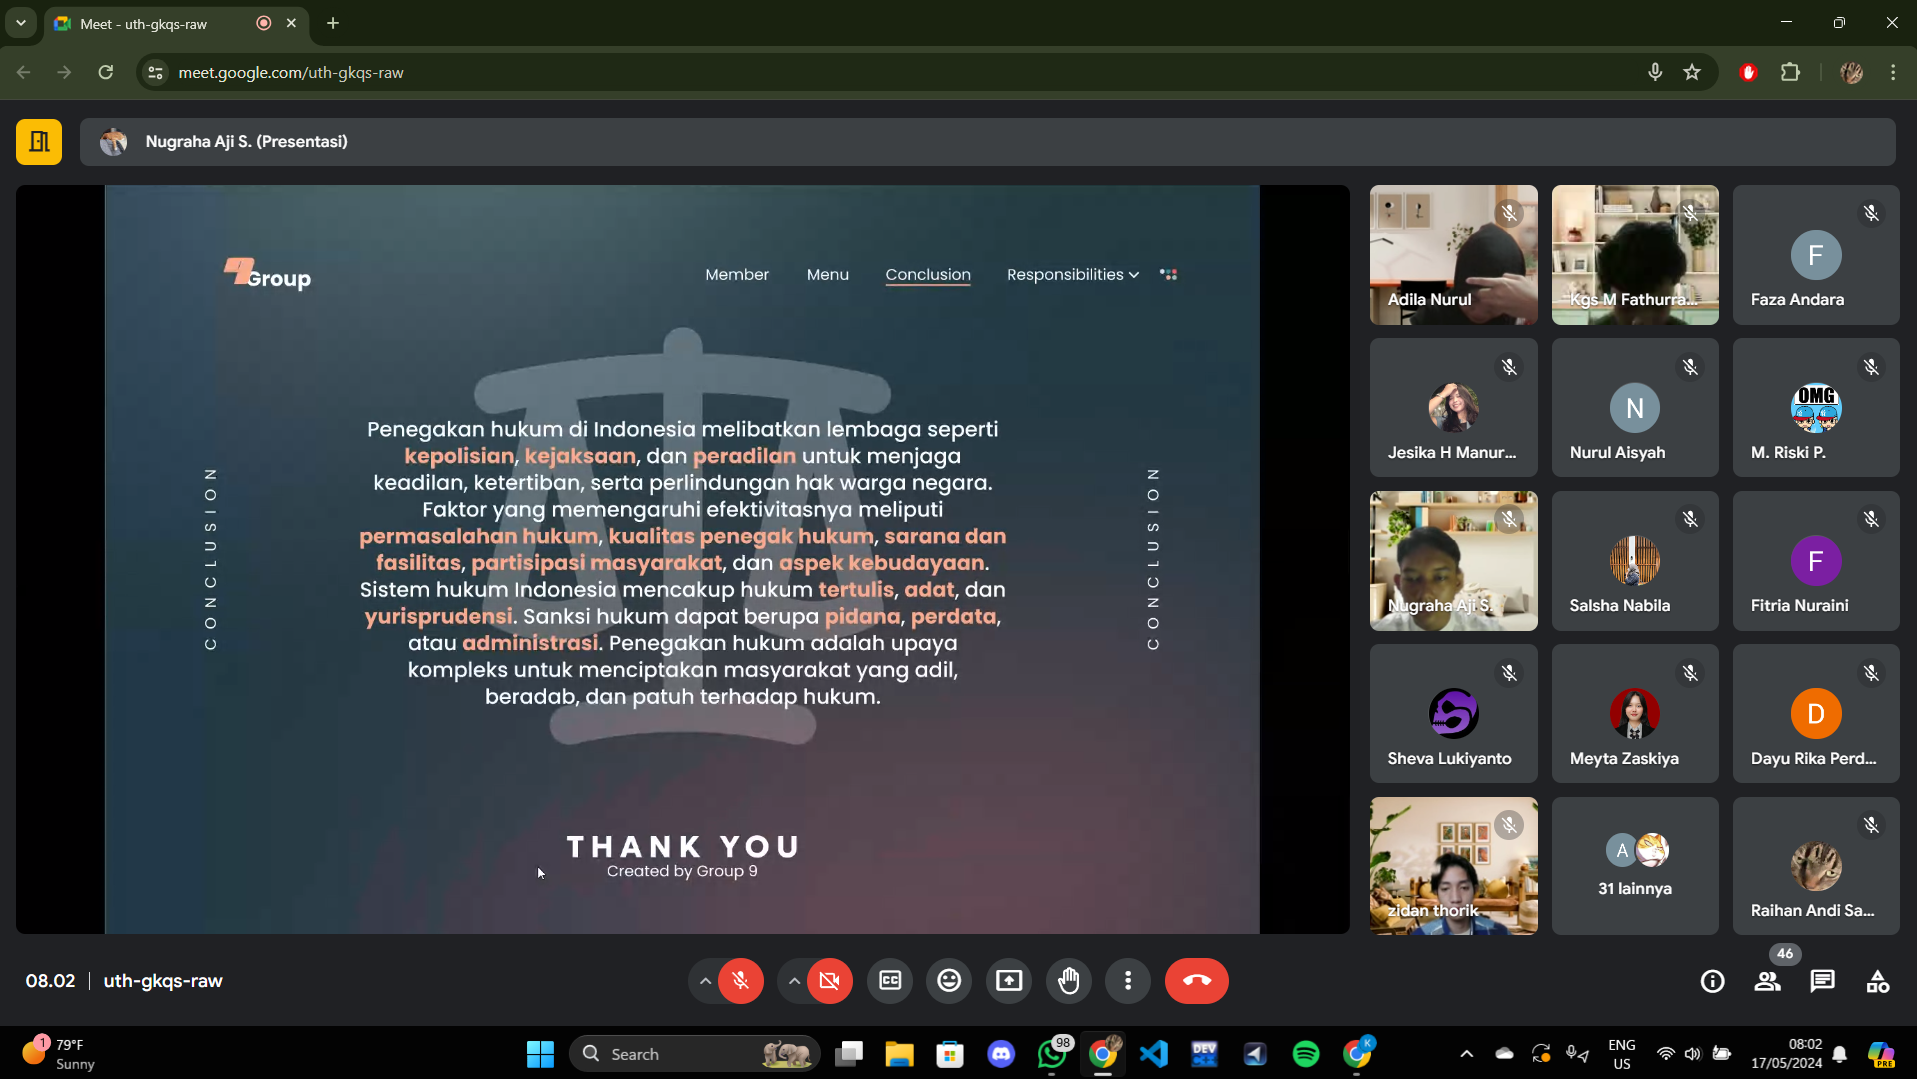Unmute the microphone in call controls
This screenshot has height=1079, width=1917.
741,981
